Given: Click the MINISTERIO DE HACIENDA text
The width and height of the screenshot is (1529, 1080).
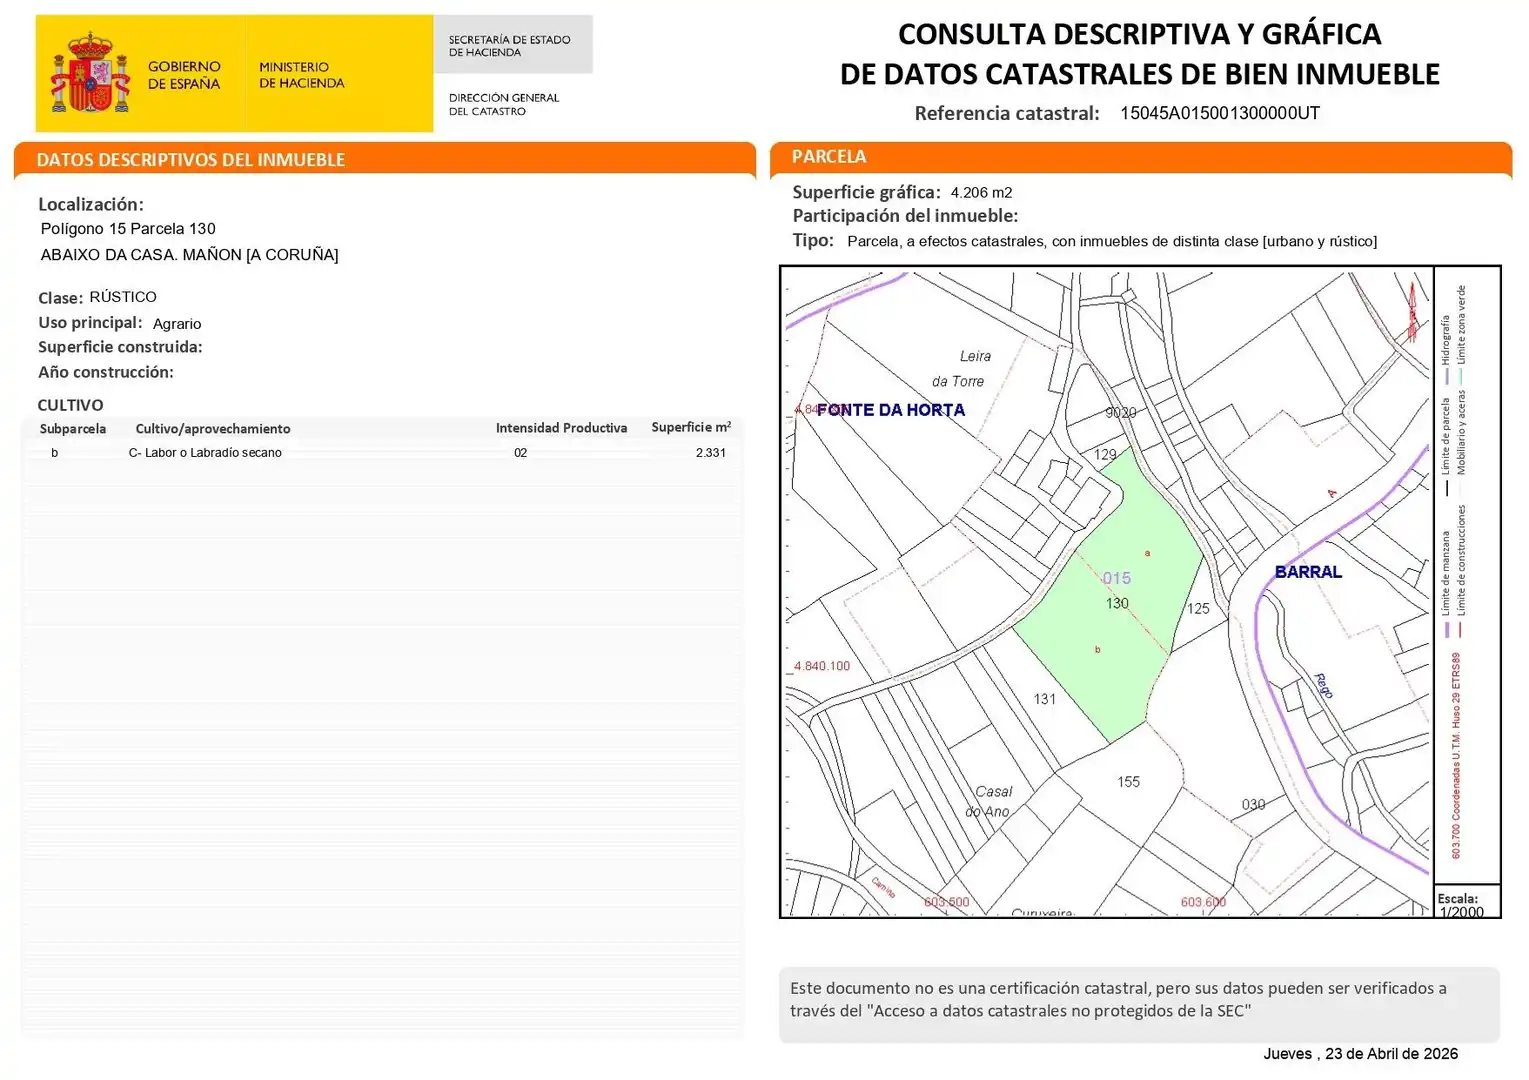Looking at the screenshot, I should click(x=301, y=75).
